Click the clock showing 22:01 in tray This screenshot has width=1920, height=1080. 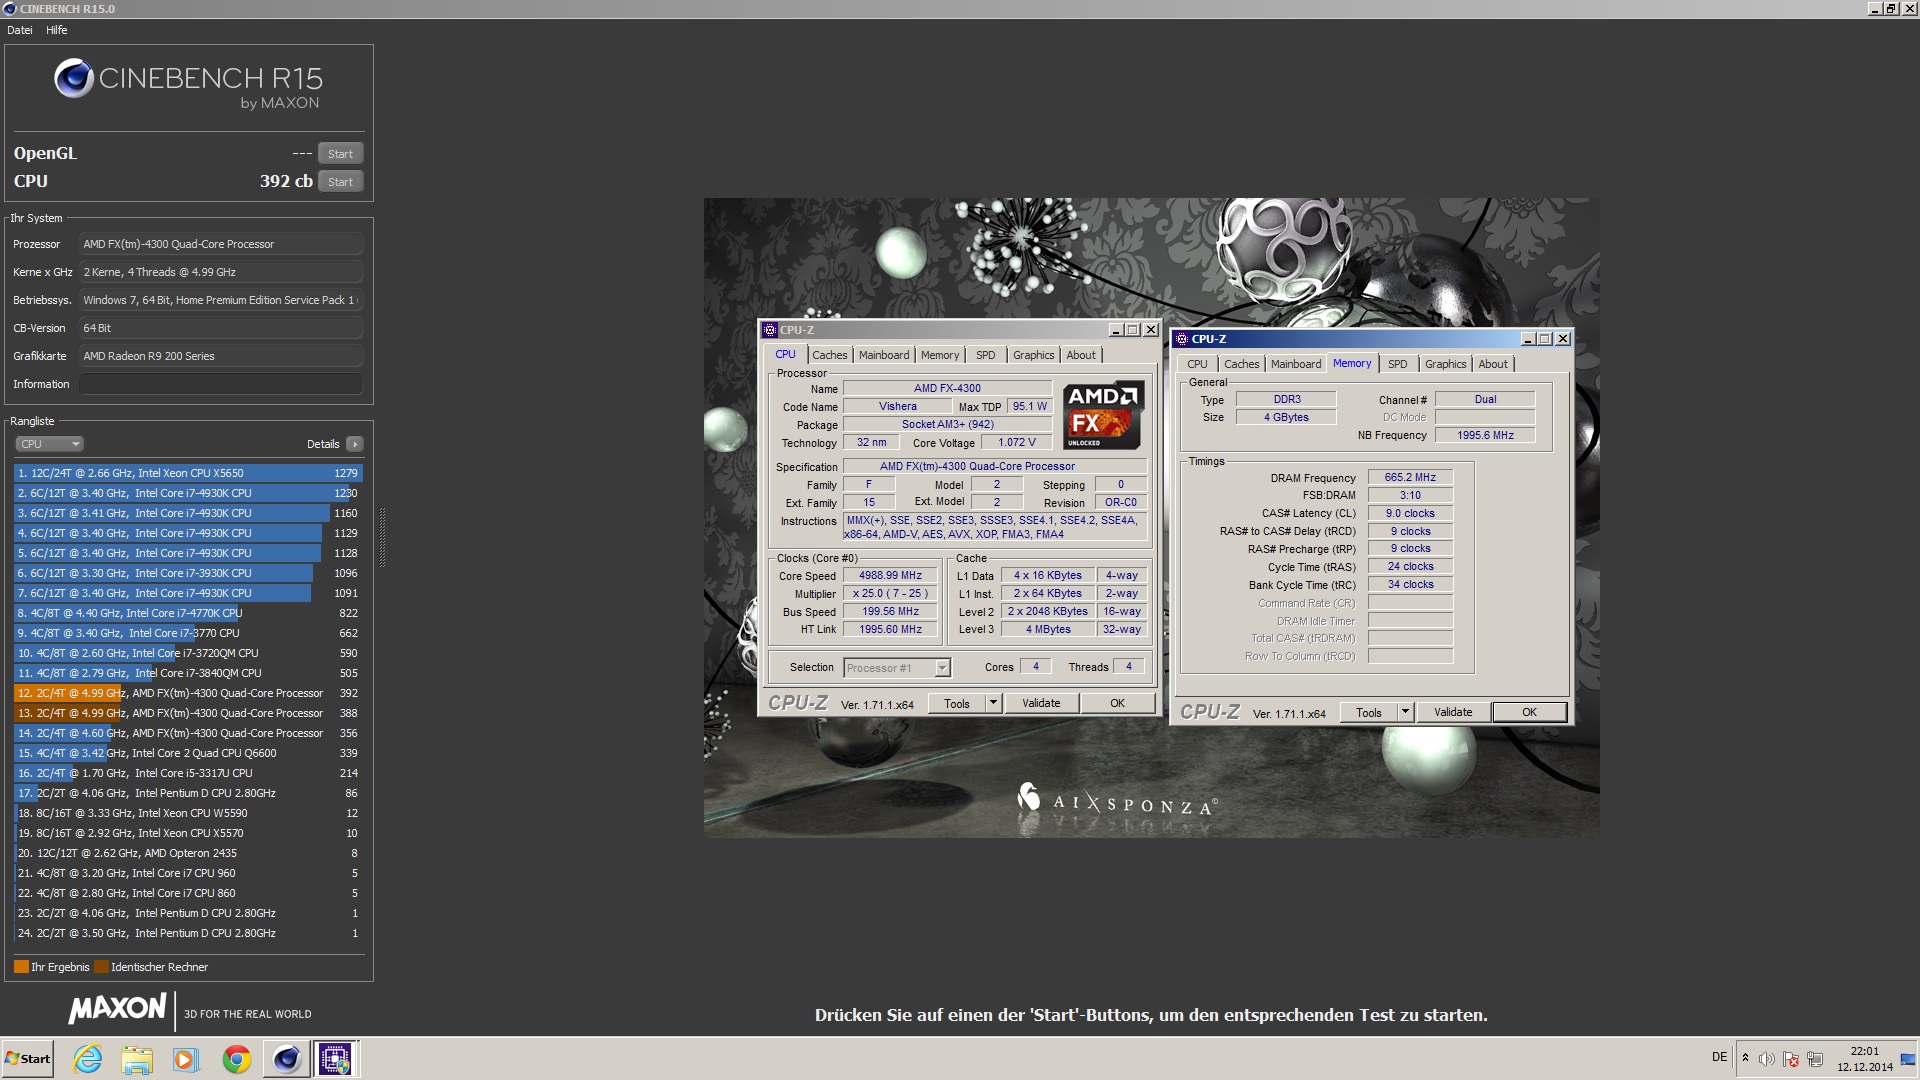coord(1865,1051)
